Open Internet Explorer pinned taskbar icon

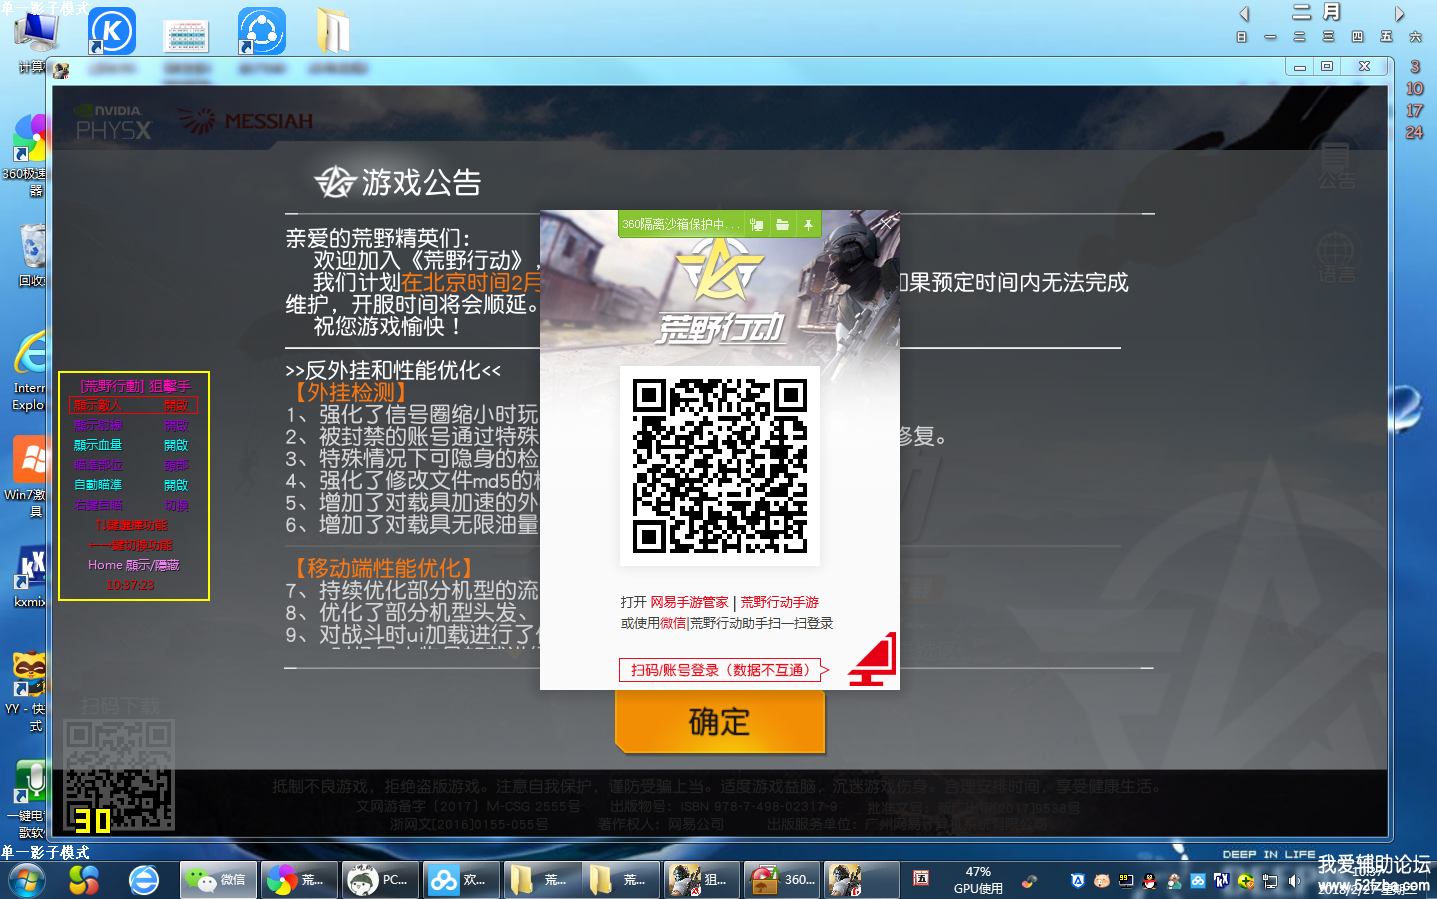pyautogui.click(x=144, y=880)
